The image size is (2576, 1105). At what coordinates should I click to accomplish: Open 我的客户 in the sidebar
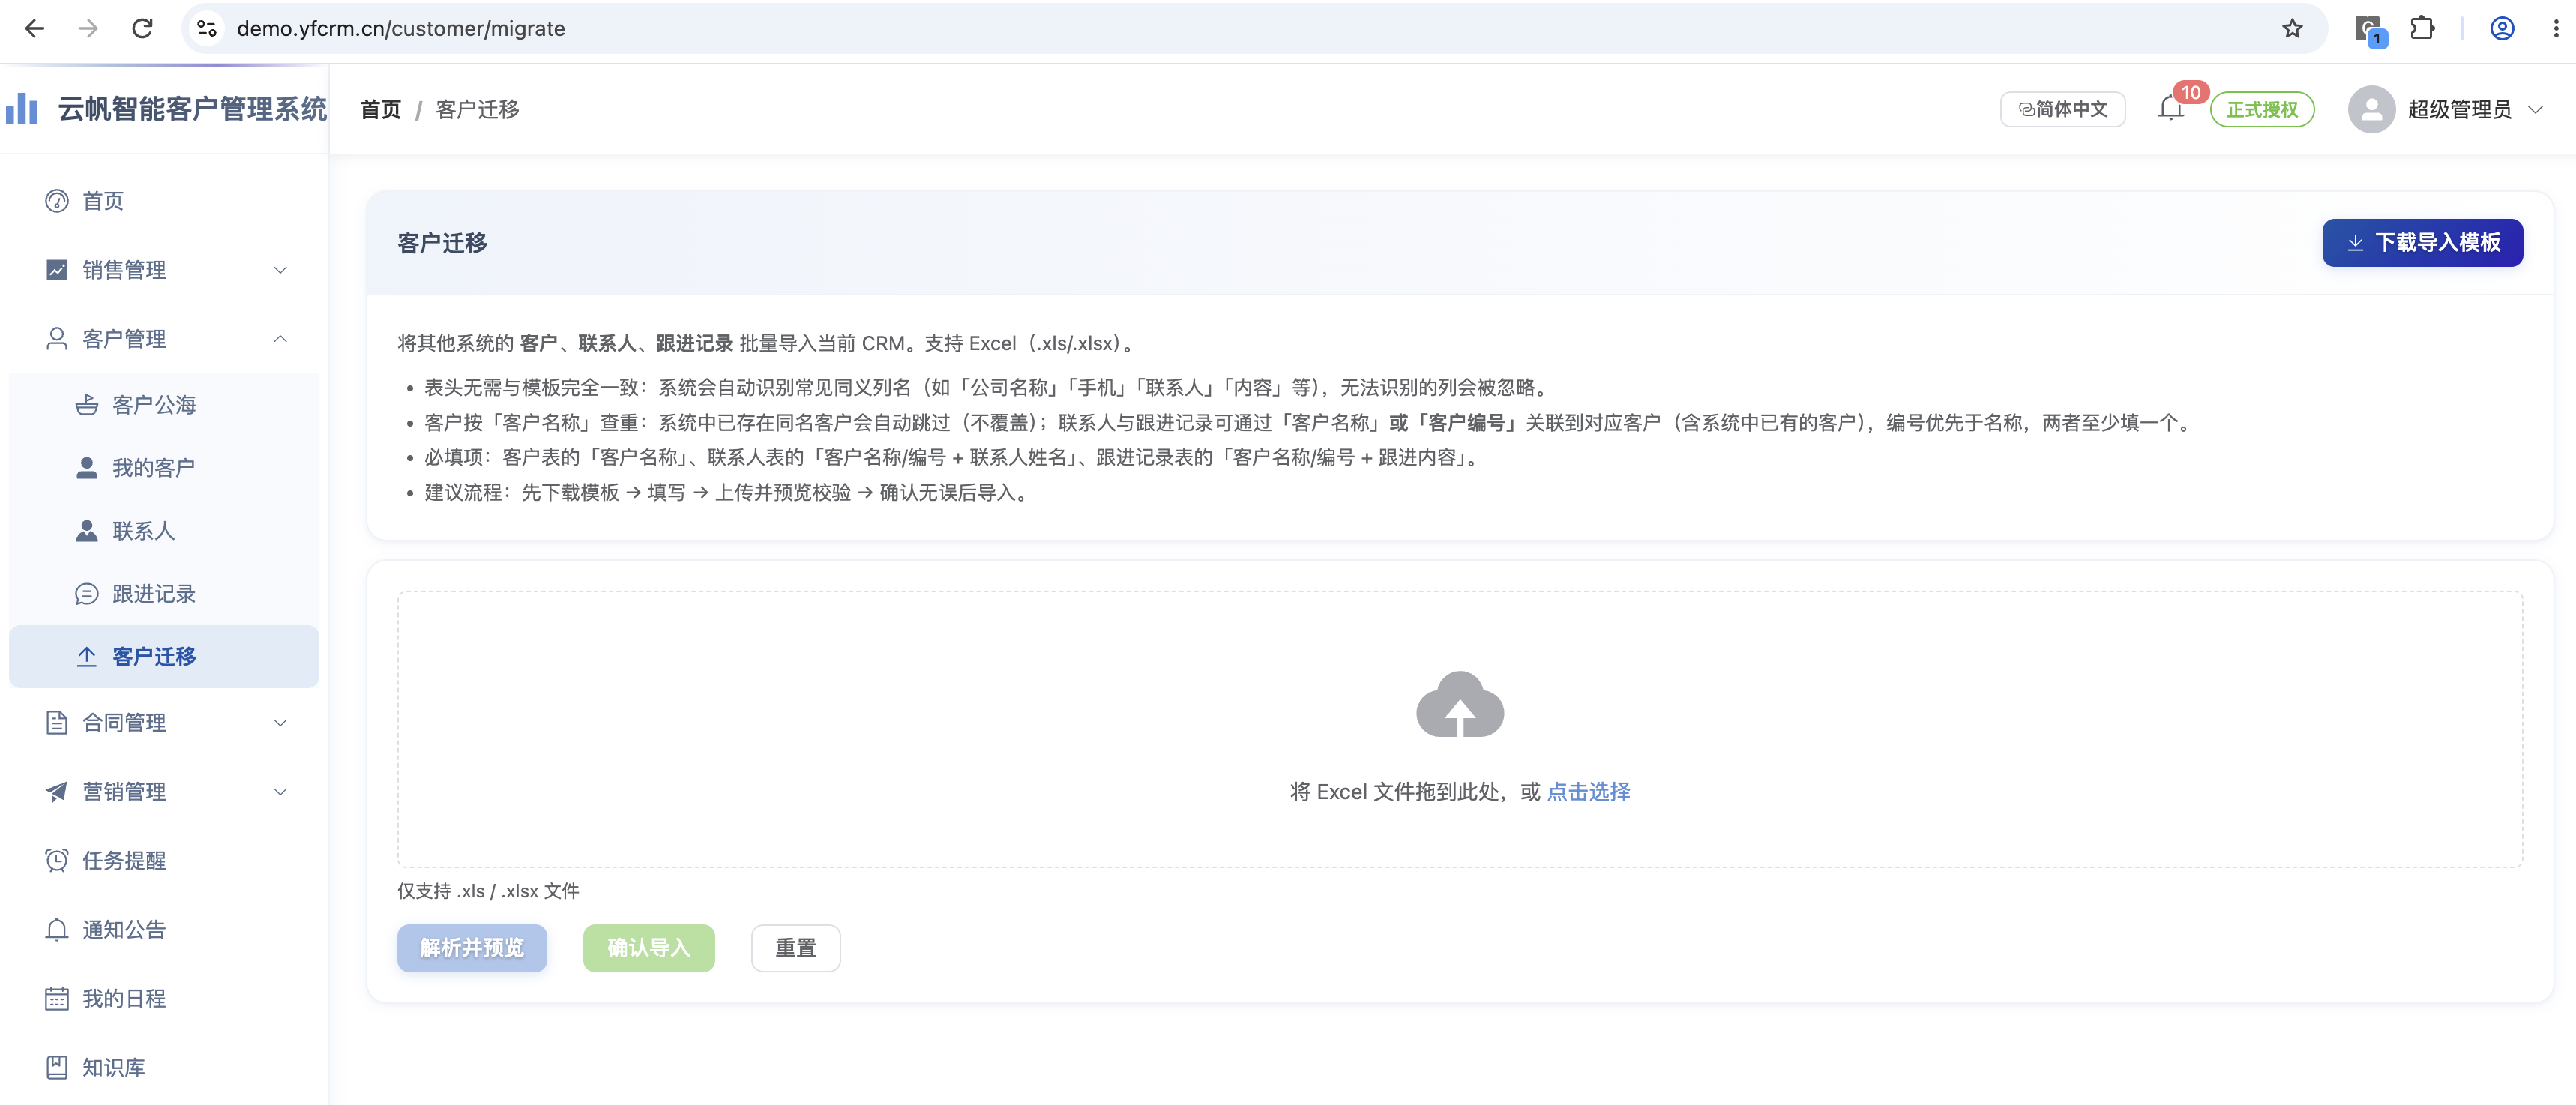[x=164, y=468]
